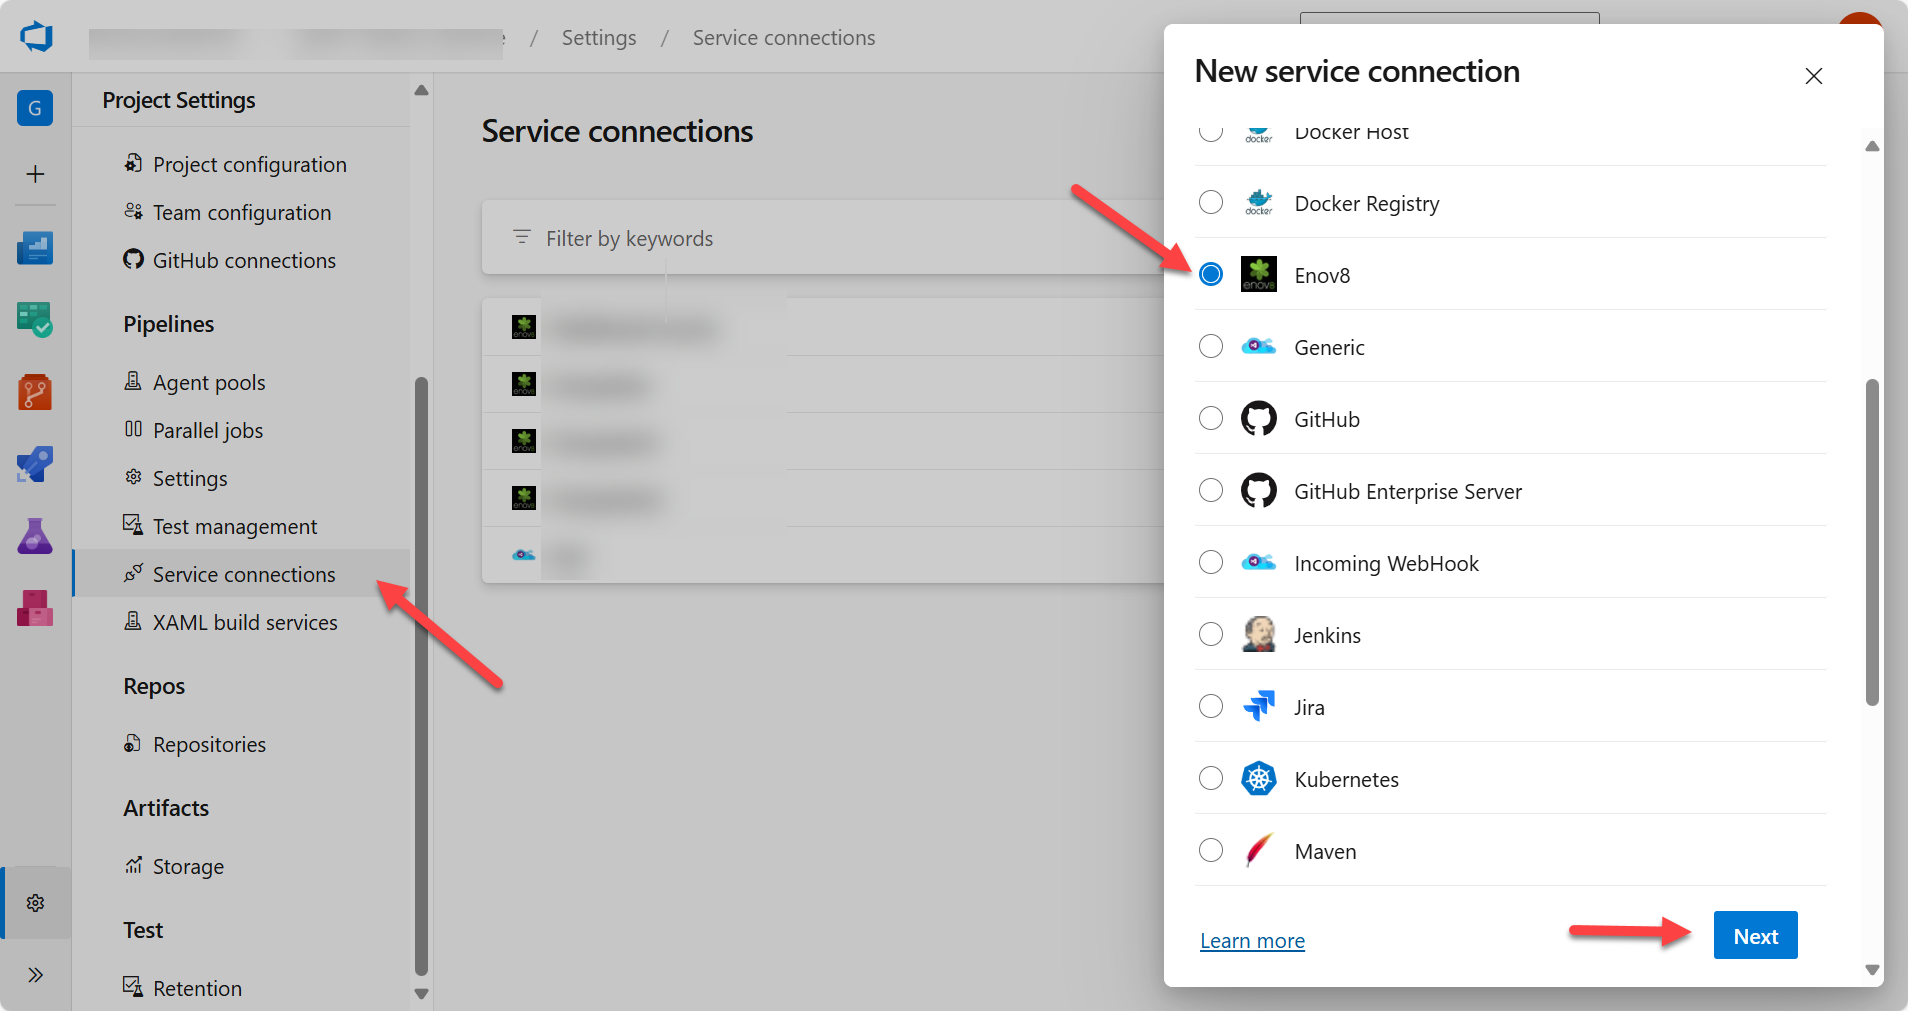Open Azure DevOps home logo

tap(36, 37)
